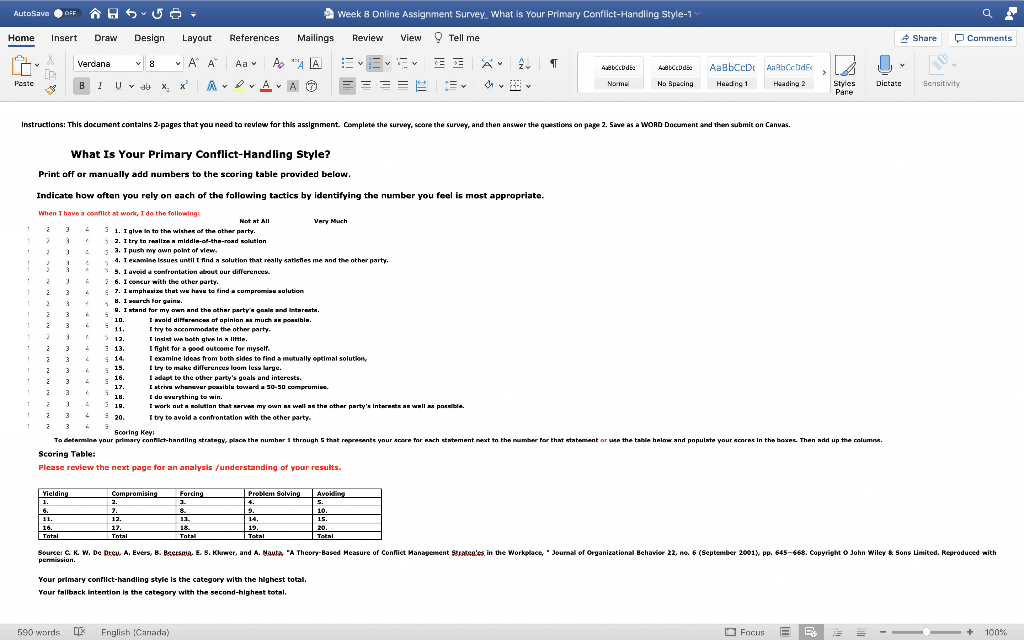Start Dictate with the microphone icon
The height and width of the screenshot is (640, 1024).
pos(884,71)
